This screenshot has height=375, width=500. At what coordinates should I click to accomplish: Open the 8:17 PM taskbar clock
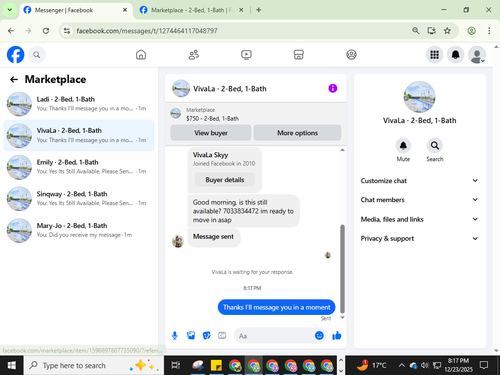coord(458,365)
